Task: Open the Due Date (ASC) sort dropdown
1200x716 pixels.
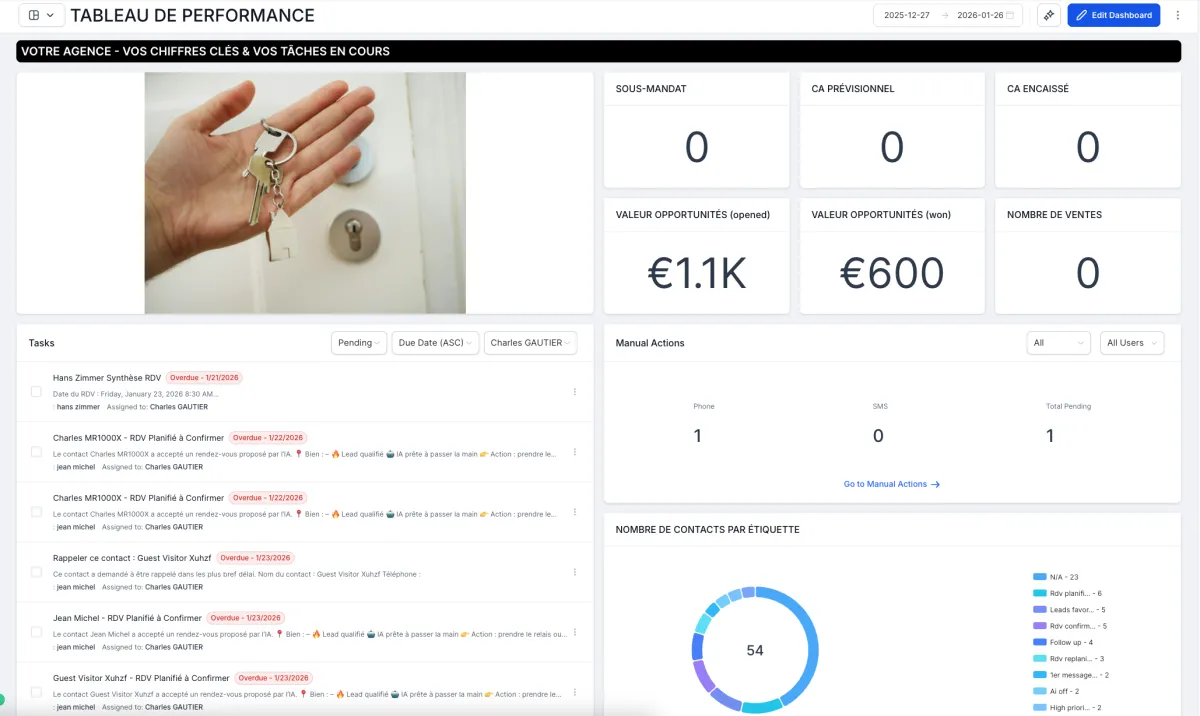Action: 435,343
